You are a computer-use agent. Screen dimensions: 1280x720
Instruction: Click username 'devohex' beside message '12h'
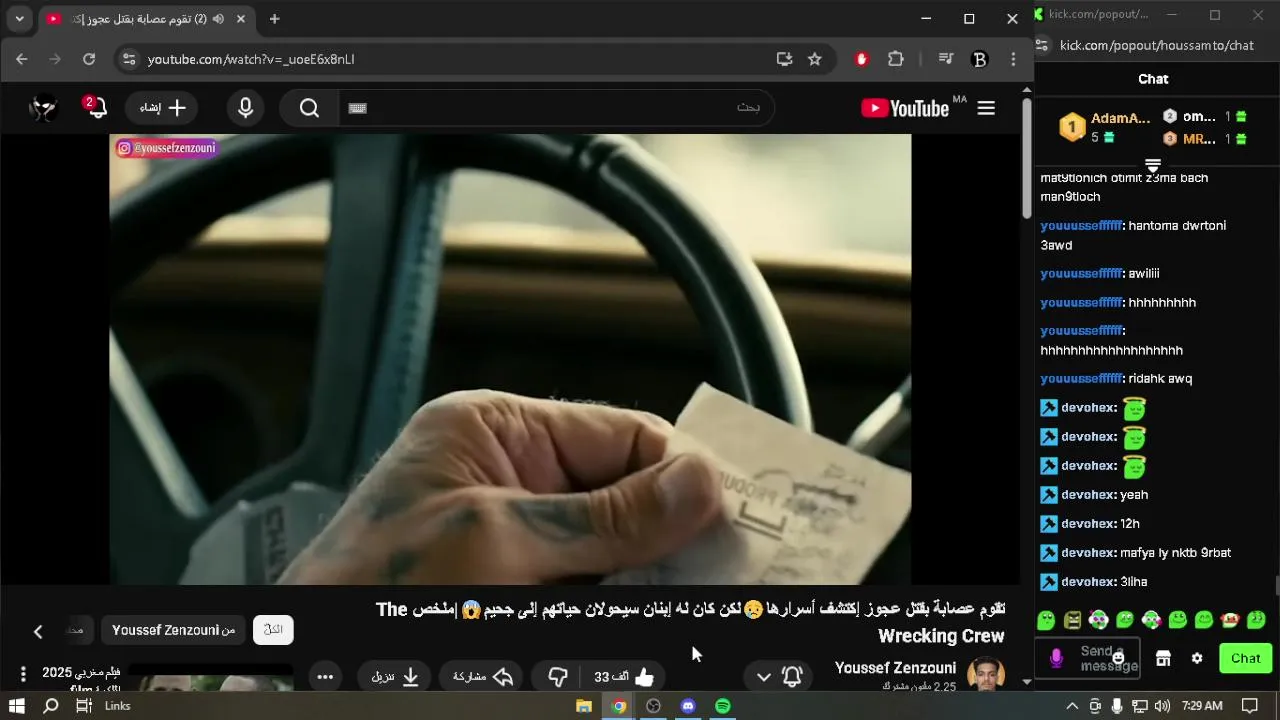[1088, 523]
